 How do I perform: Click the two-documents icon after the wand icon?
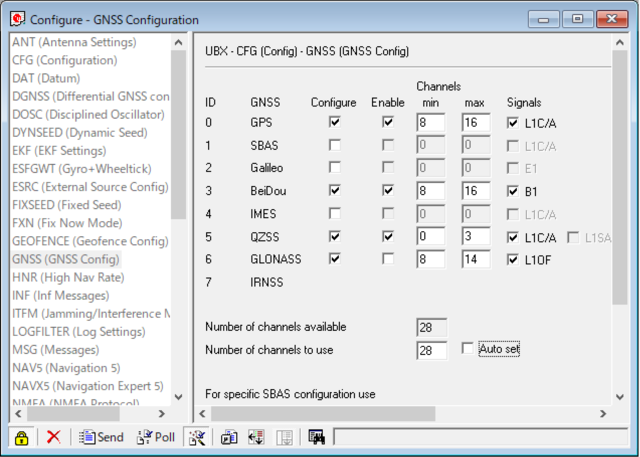[229, 437]
